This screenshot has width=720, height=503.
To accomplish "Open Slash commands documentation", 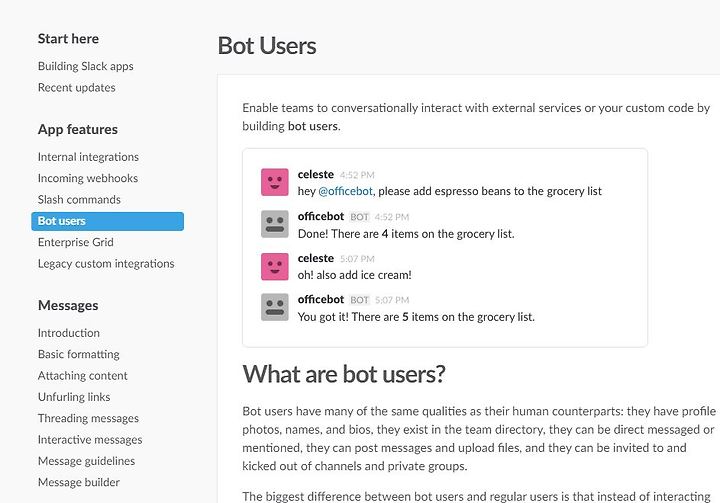I will click(79, 199).
